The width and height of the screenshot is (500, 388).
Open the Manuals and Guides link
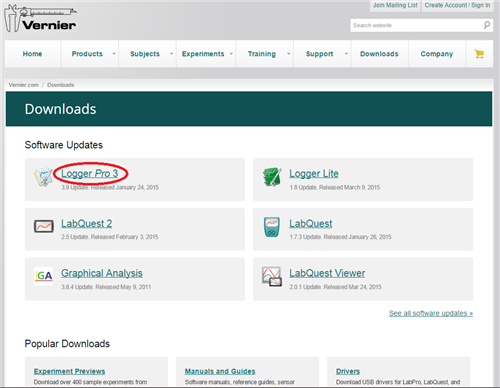220,371
